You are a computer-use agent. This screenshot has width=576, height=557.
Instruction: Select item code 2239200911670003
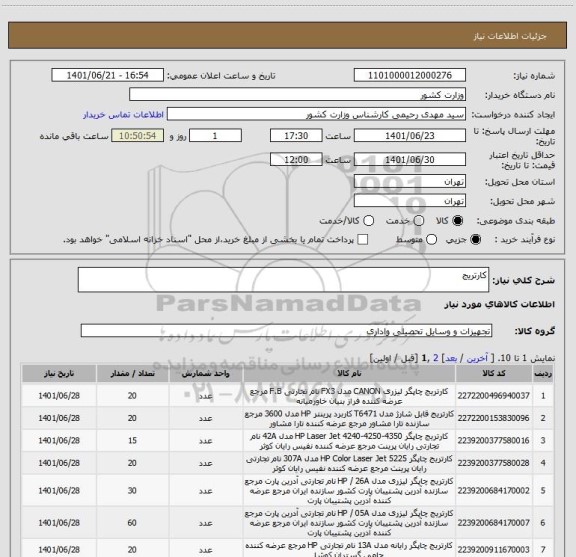(493, 550)
